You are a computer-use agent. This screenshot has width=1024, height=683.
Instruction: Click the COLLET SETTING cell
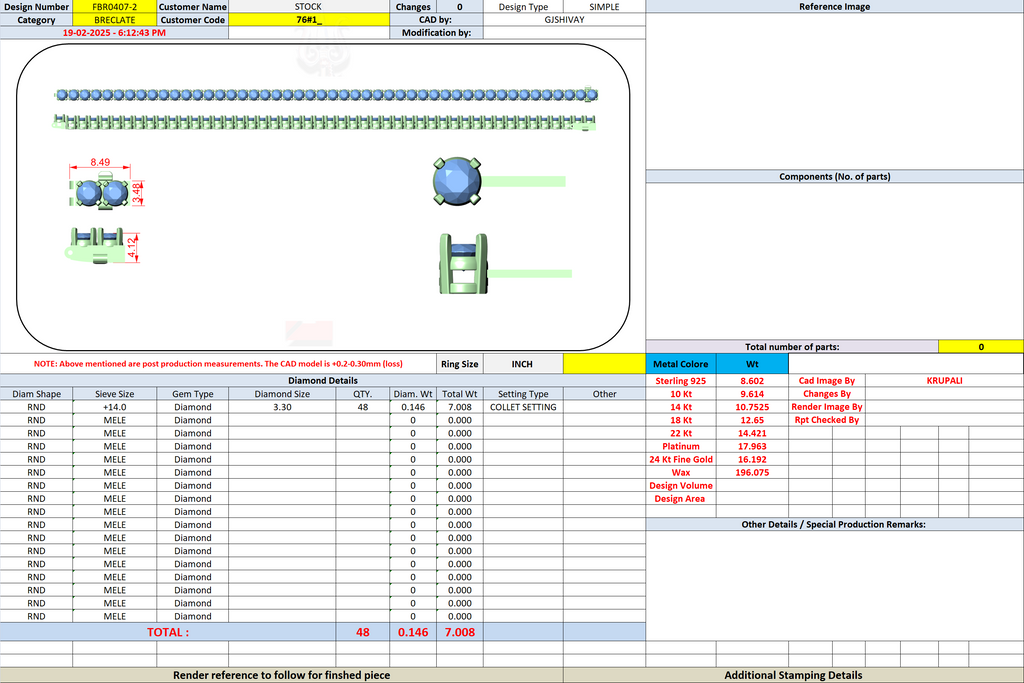(523, 407)
